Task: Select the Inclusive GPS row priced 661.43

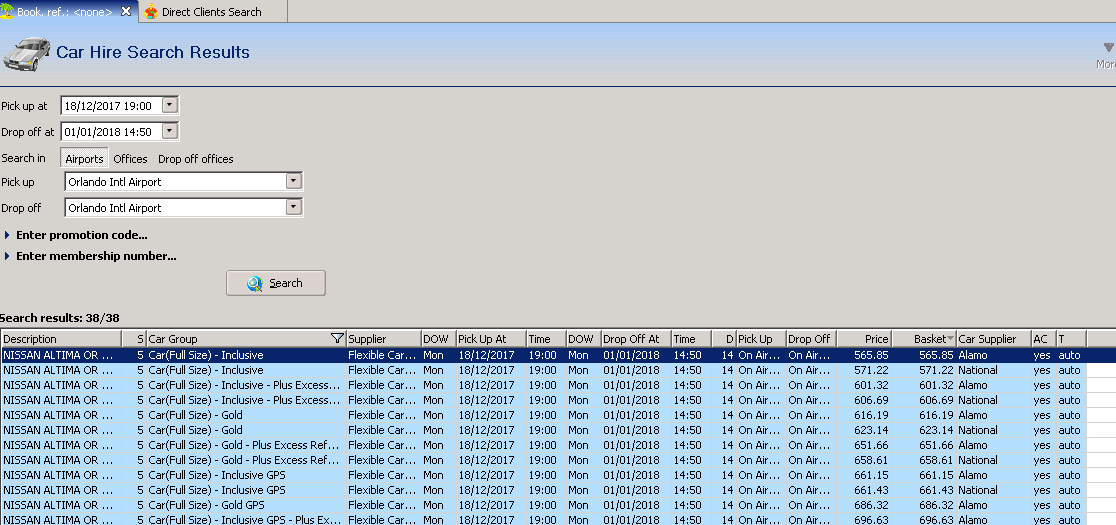Action: point(544,490)
